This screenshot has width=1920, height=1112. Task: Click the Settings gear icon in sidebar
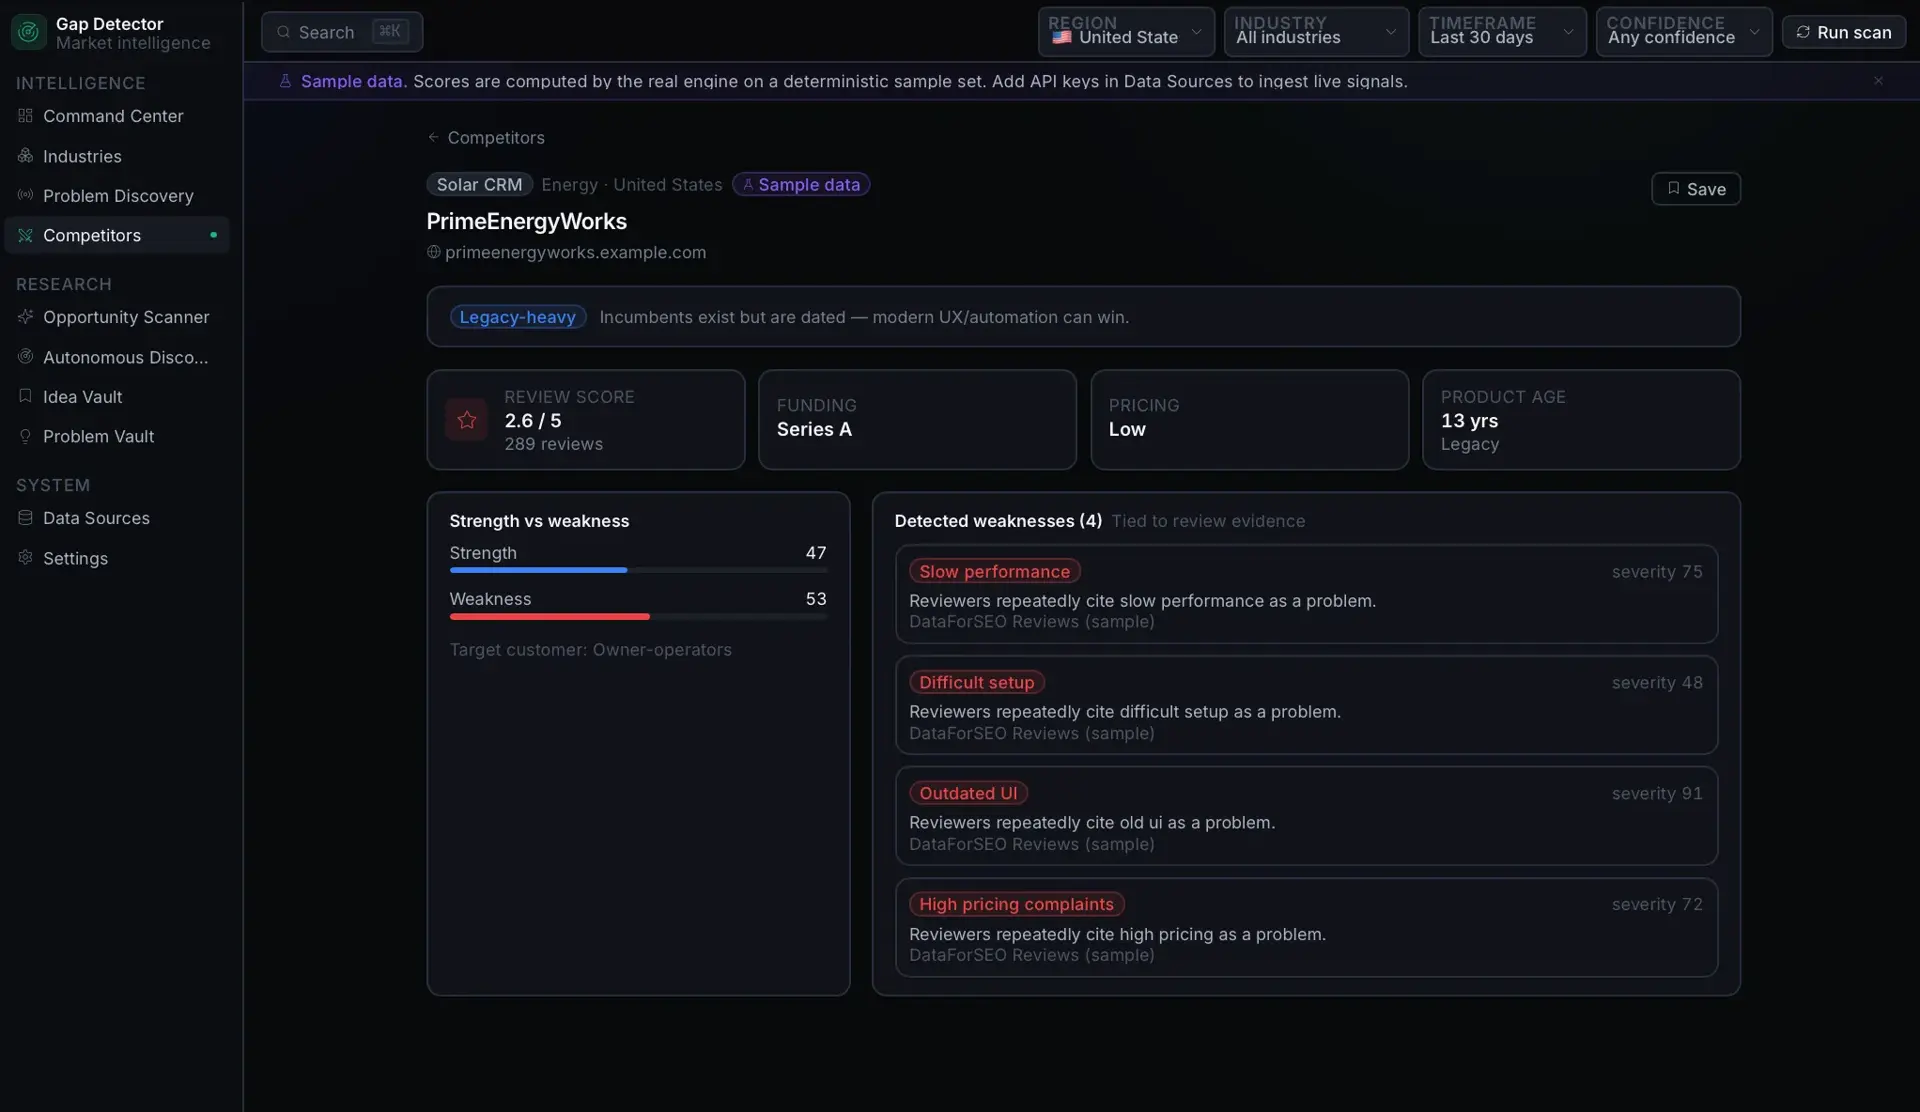[25, 557]
